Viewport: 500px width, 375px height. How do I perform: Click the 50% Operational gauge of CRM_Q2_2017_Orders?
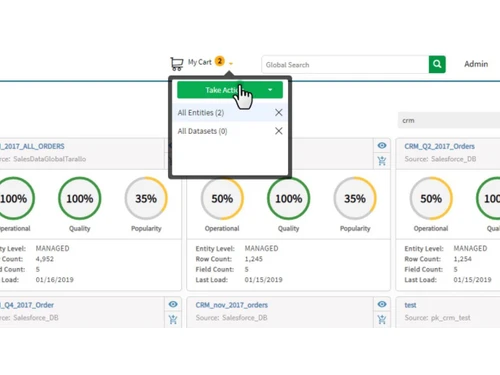[x=431, y=198]
